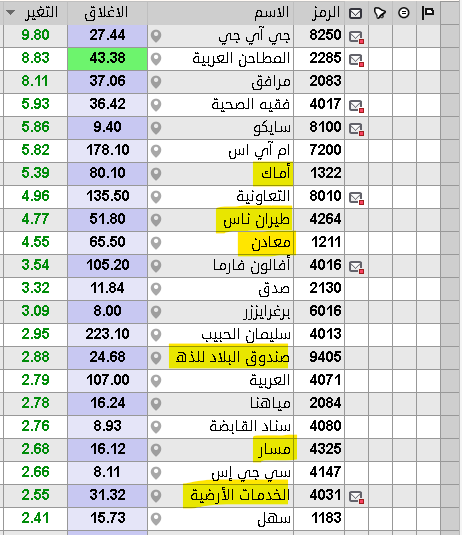Select stock name سناد القابضة

pos(250,426)
